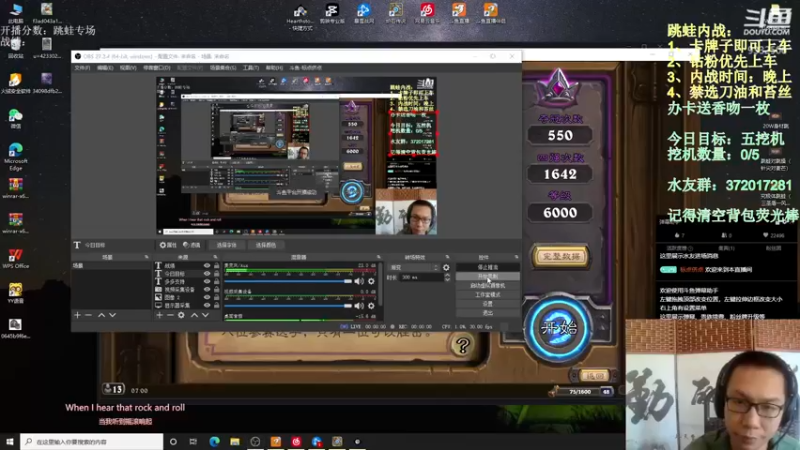Move scene down in Scenes panel
Screen dimensions: 800x450
[112, 315]
